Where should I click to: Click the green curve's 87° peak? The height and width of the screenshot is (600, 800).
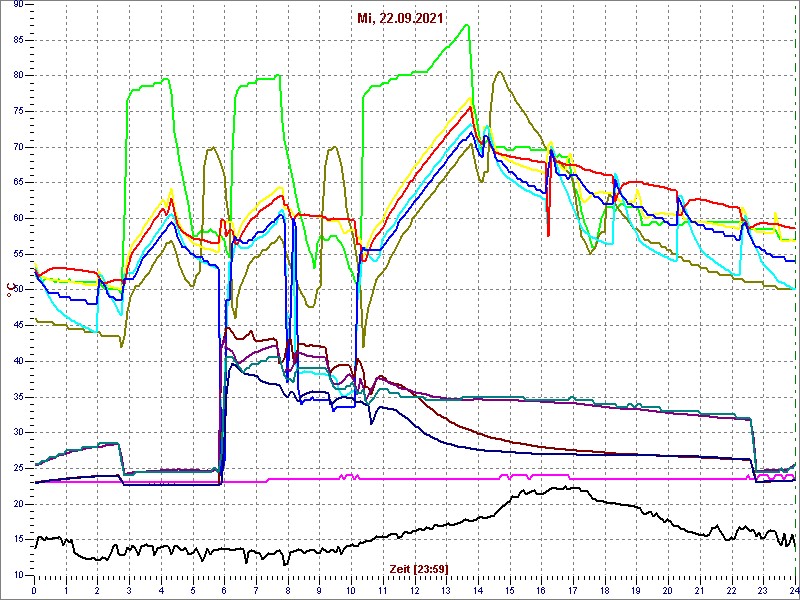tap(467, 24)
